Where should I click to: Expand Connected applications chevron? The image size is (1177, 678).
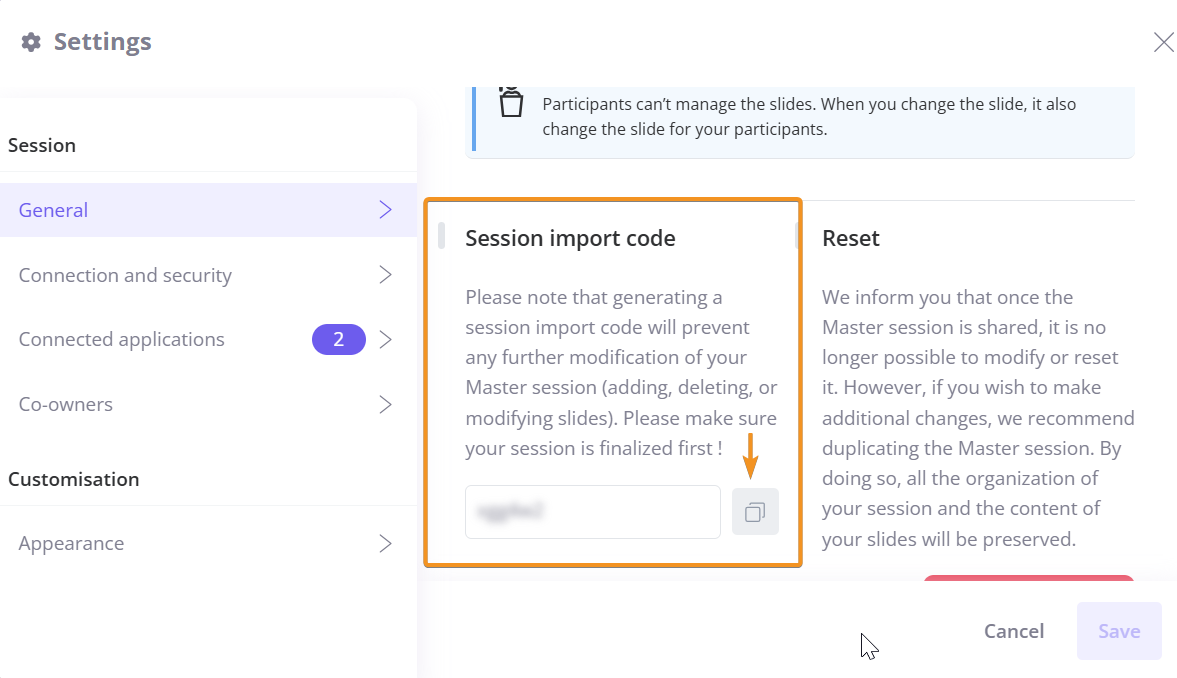click(385, 339)
